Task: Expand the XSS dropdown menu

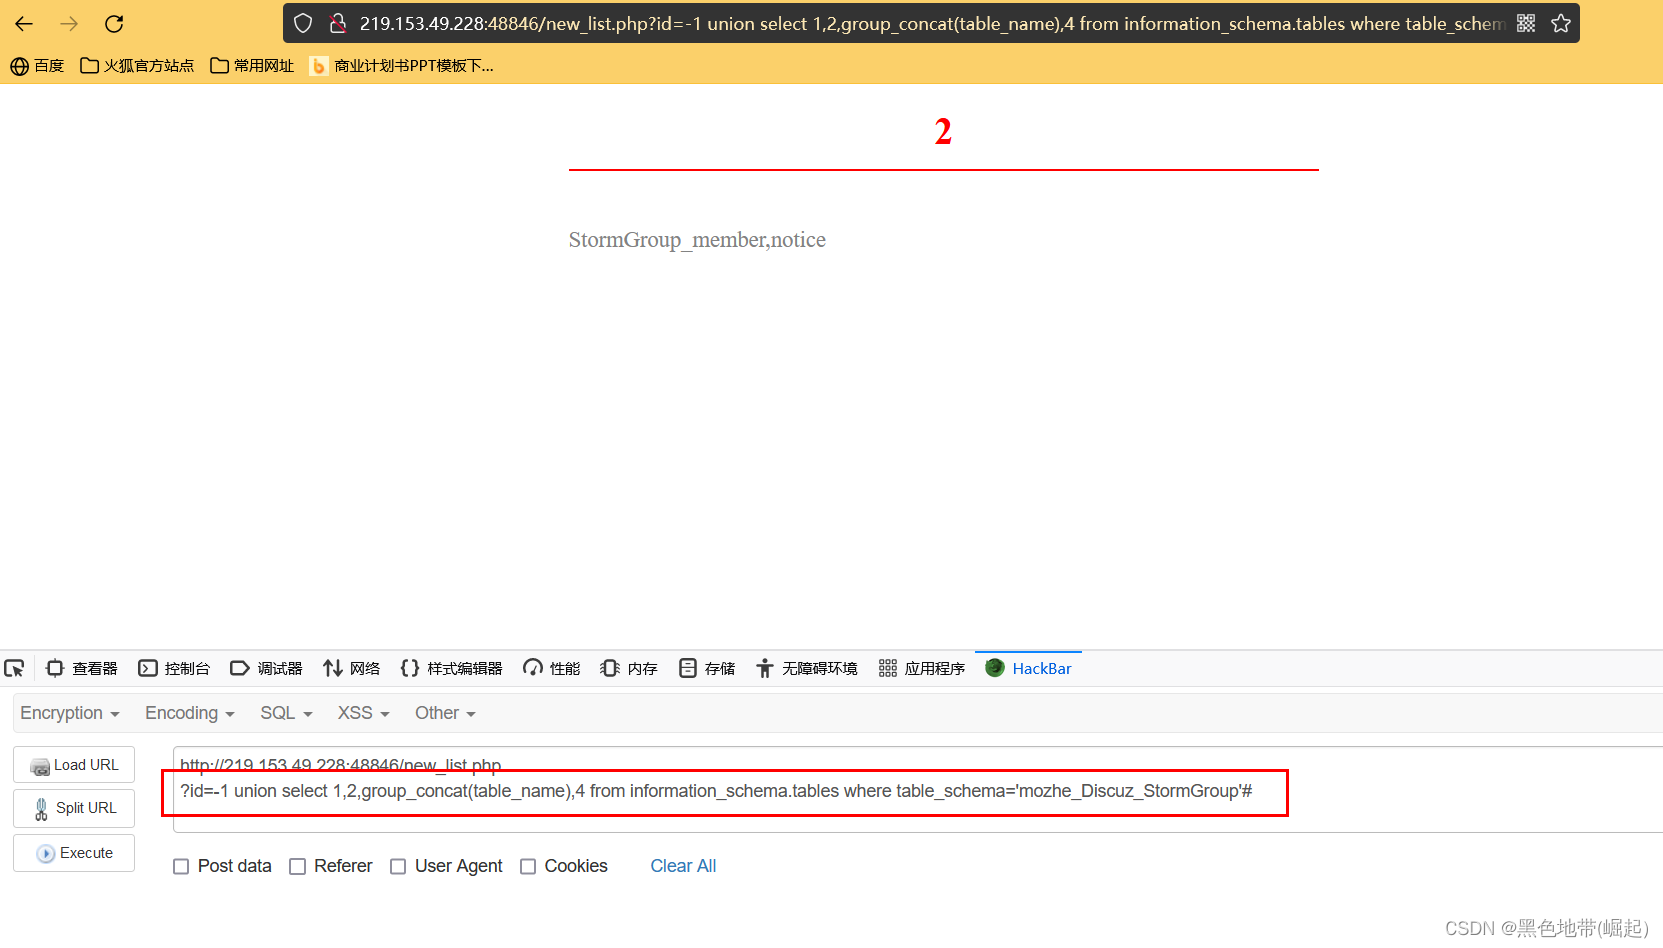Action: [363, 713]
